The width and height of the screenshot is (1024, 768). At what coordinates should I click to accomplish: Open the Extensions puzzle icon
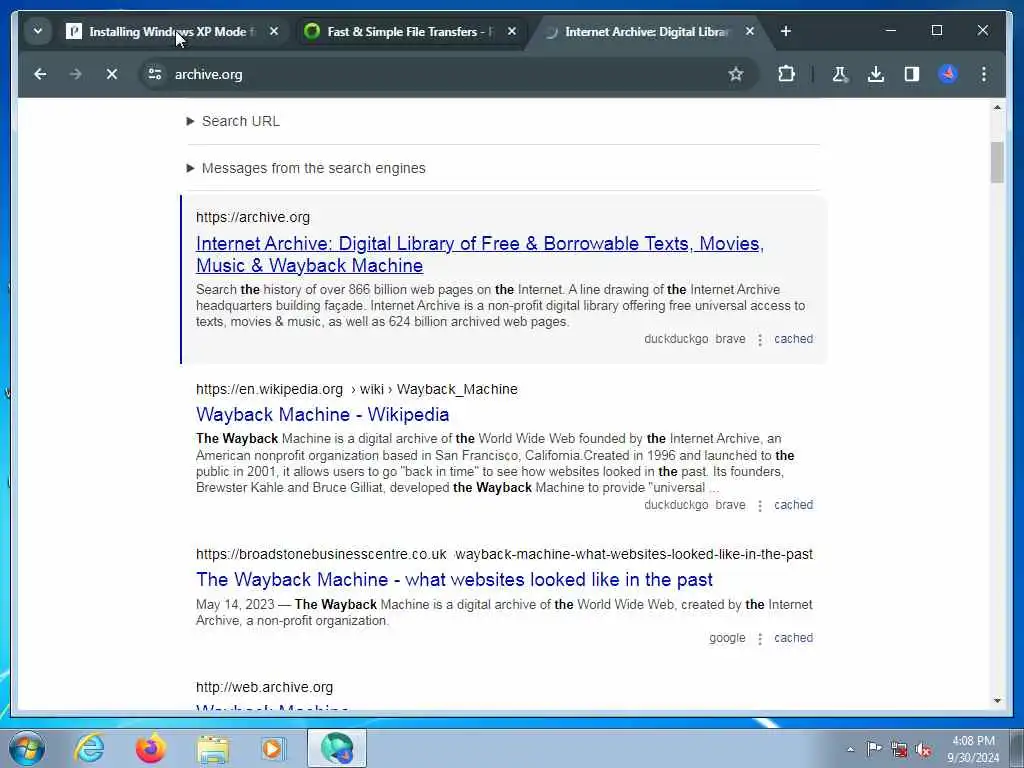click(786, 74)
